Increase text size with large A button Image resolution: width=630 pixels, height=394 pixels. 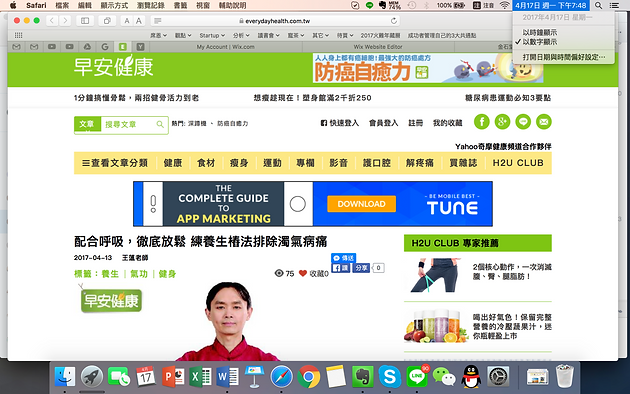pos(139,21)
